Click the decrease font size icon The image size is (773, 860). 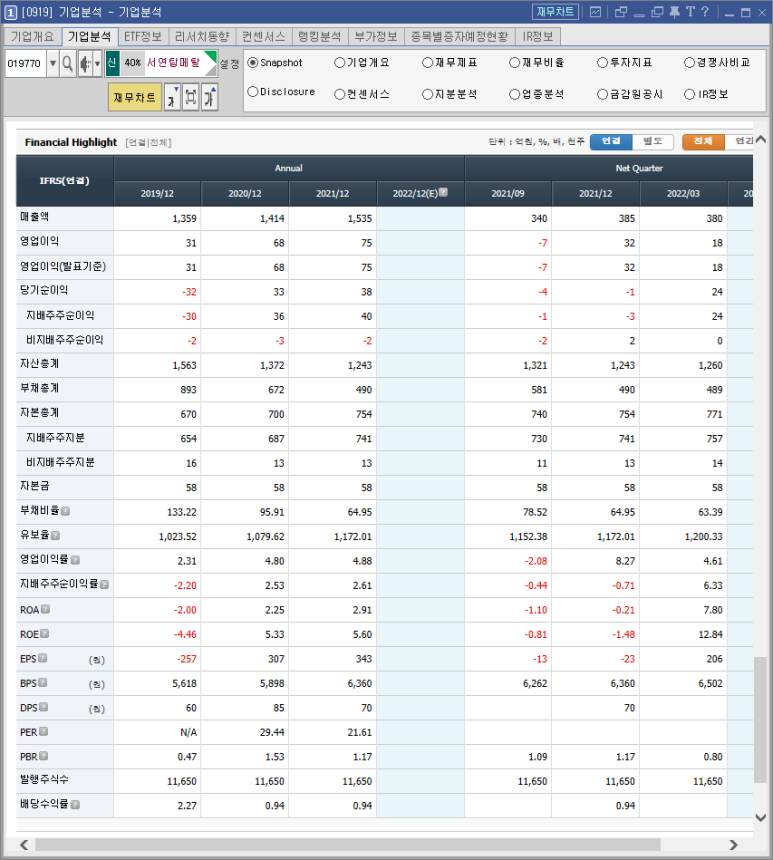172,97
